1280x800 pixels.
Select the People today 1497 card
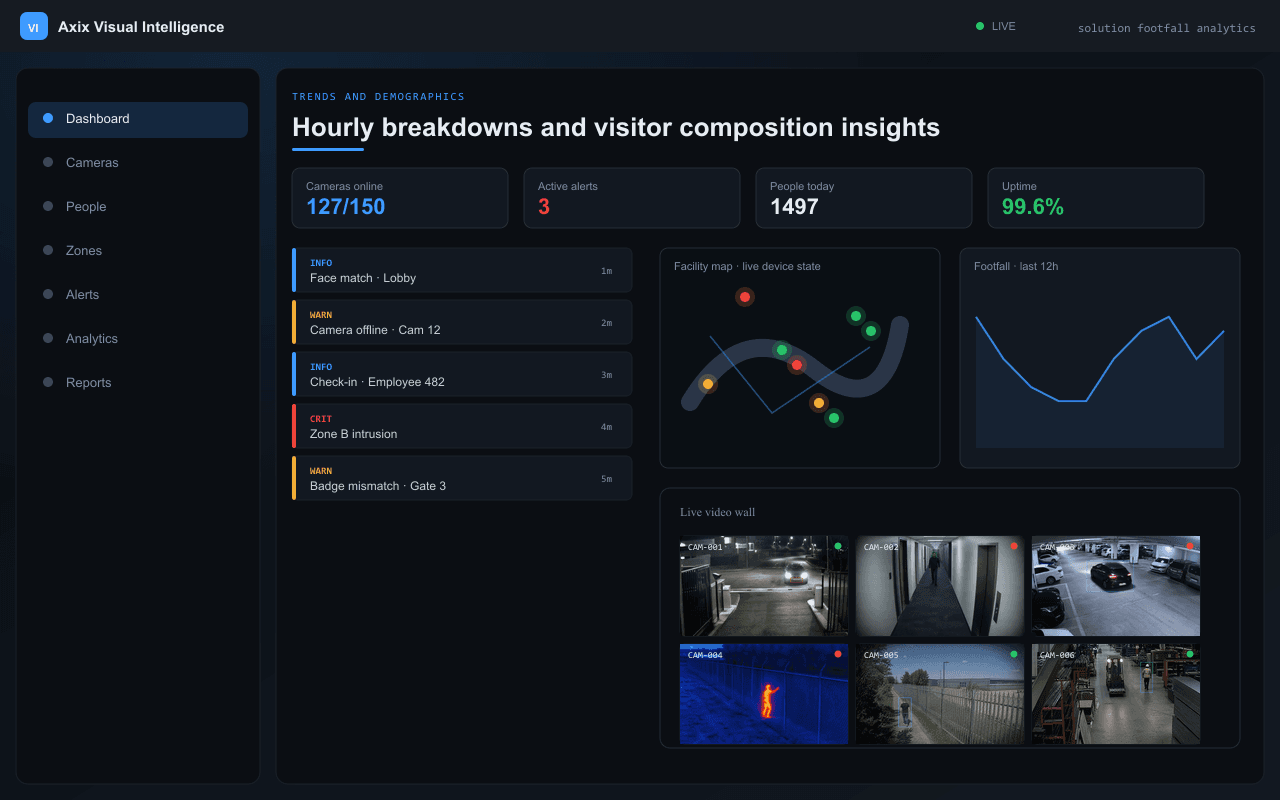(864, 198)
